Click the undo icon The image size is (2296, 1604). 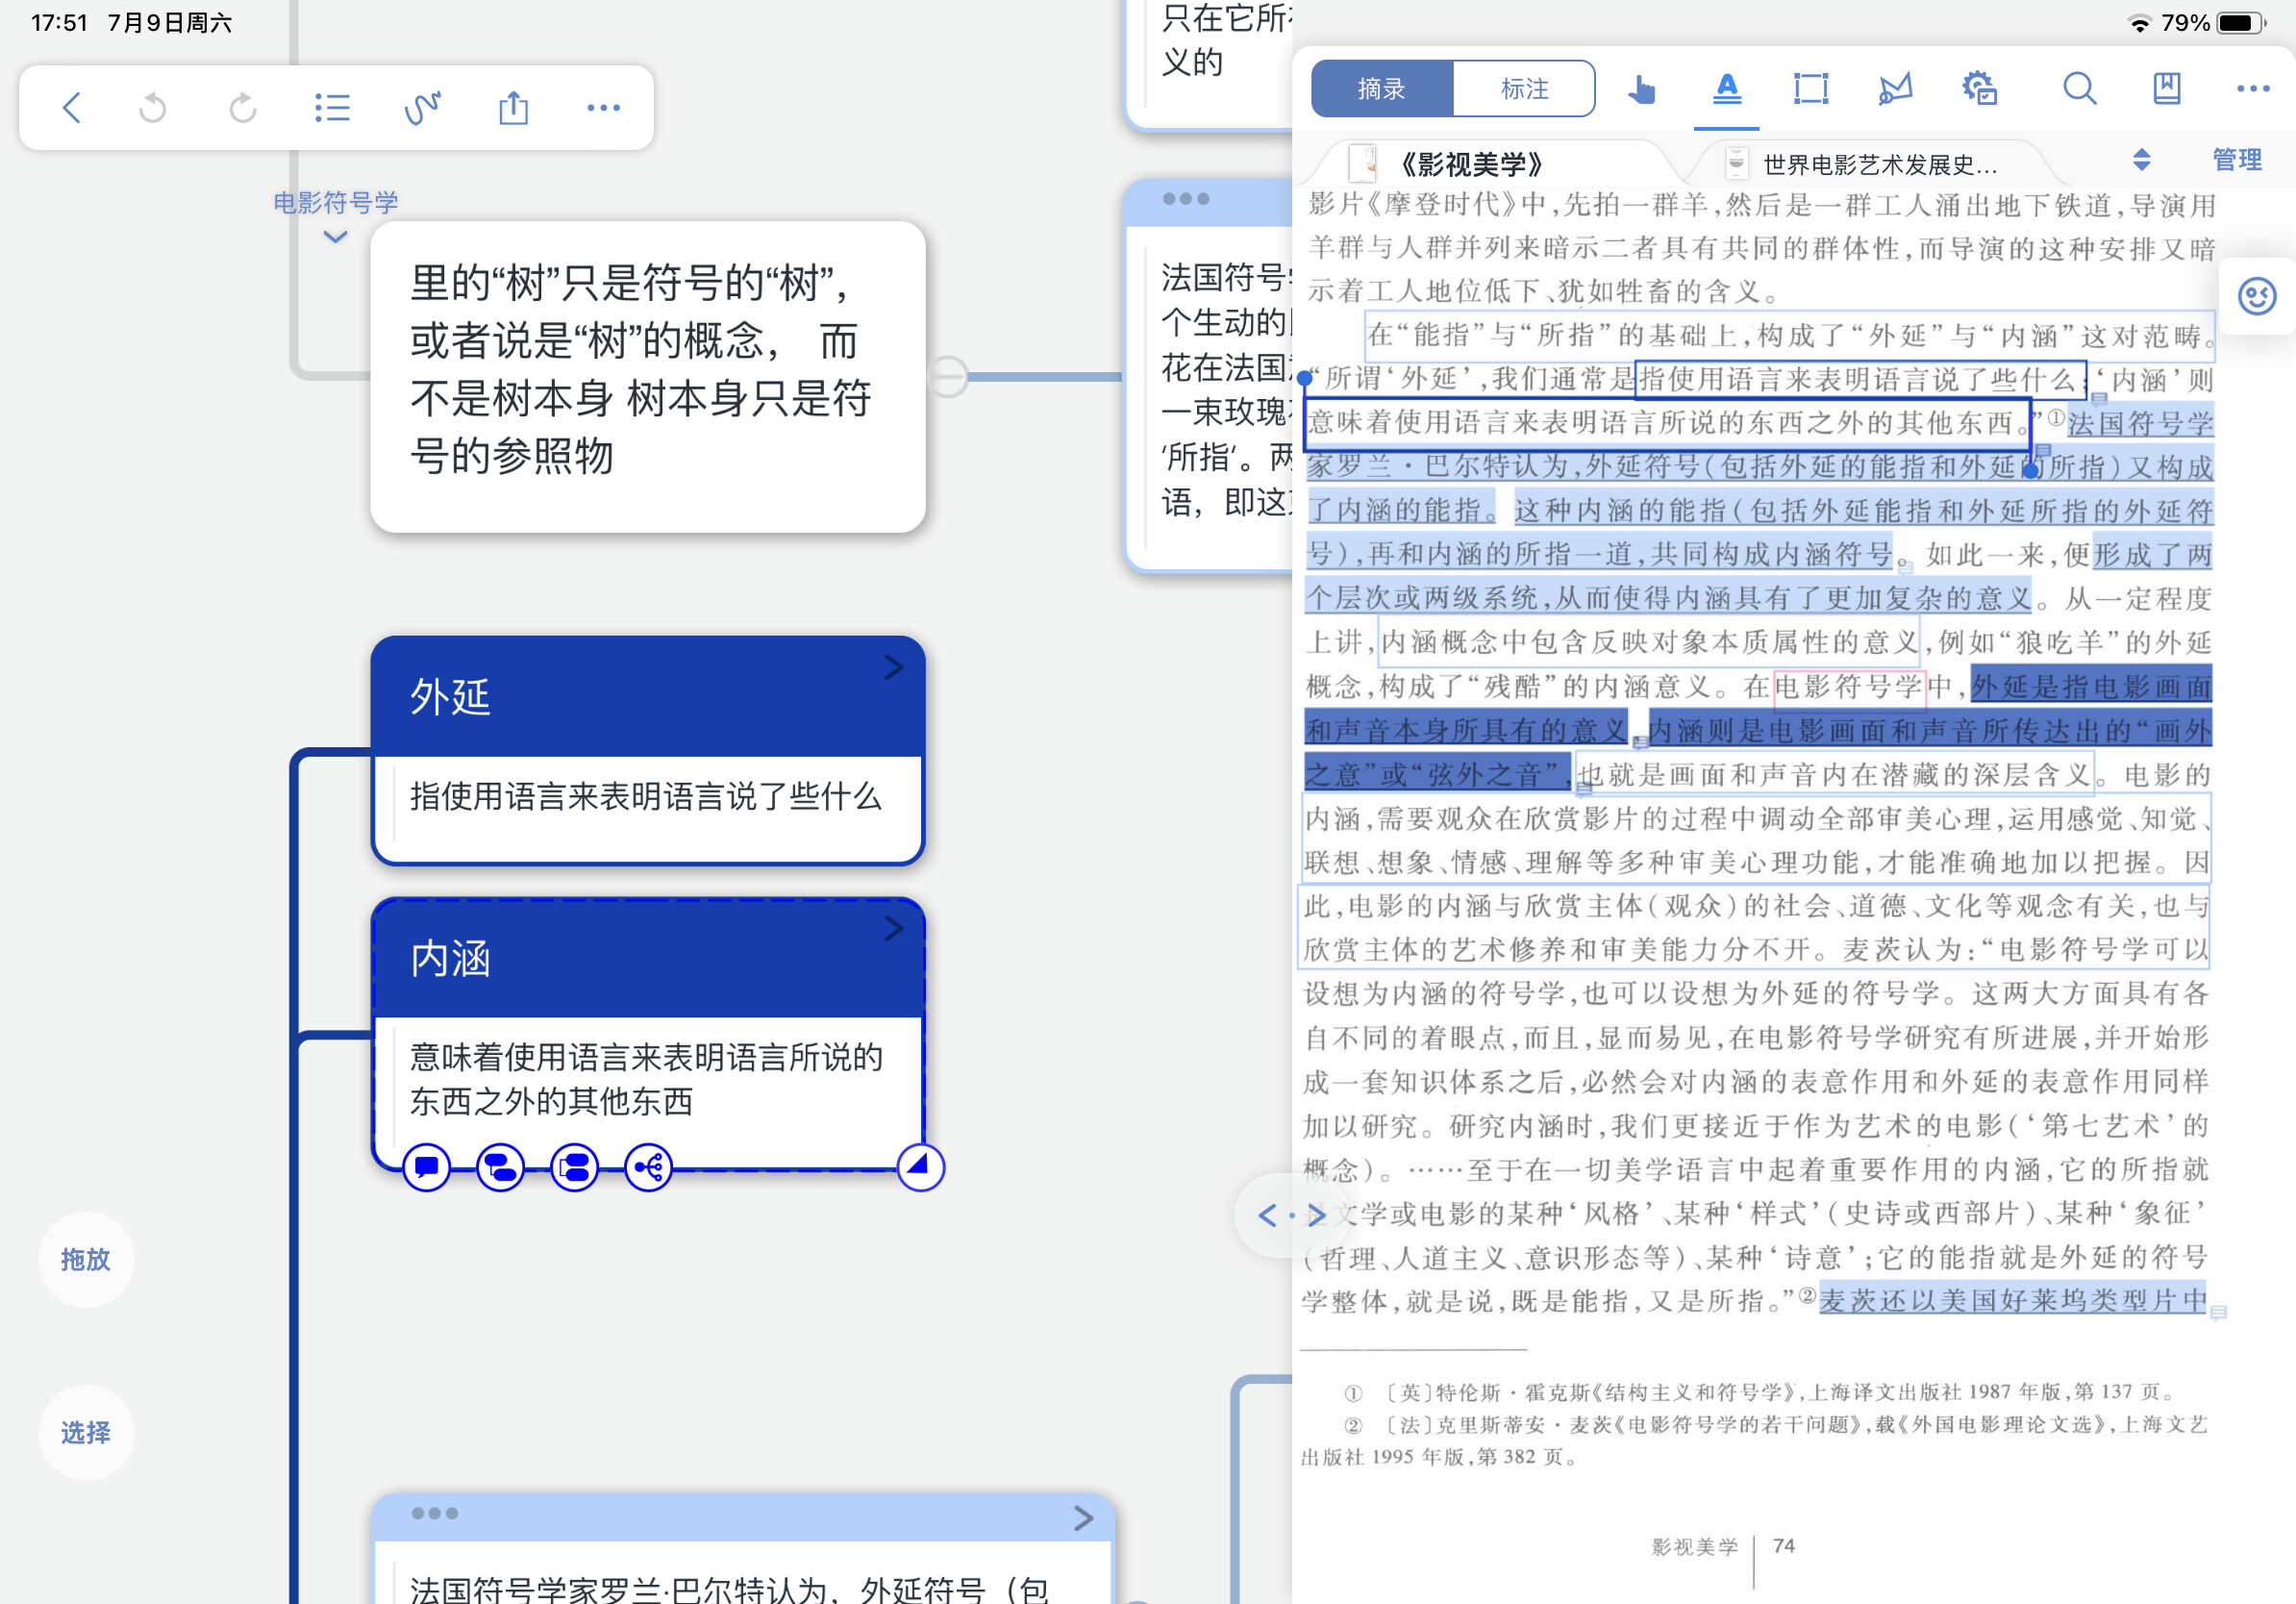point(152,108)
